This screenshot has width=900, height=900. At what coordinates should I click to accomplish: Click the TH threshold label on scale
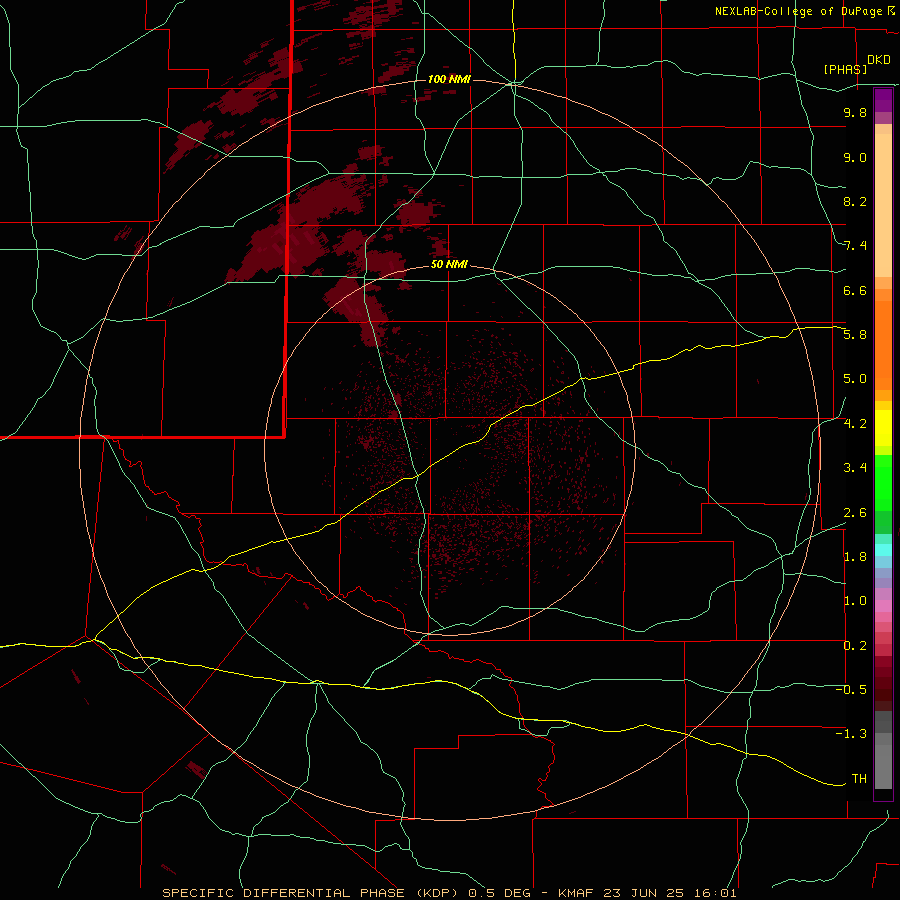click(x=859, y=779)
